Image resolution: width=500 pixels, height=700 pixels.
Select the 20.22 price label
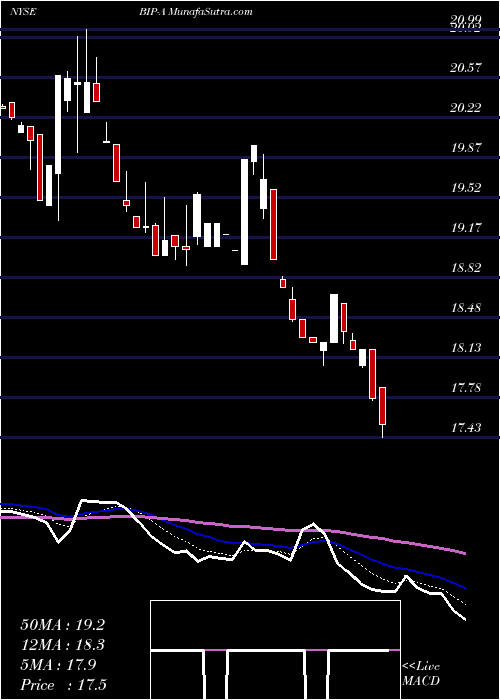[466, 108]
